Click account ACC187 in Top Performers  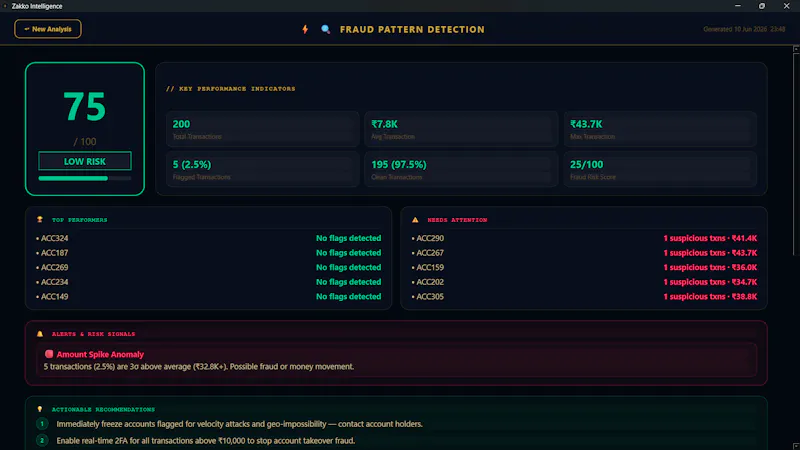pyautogui.click(x=54, y=253)
